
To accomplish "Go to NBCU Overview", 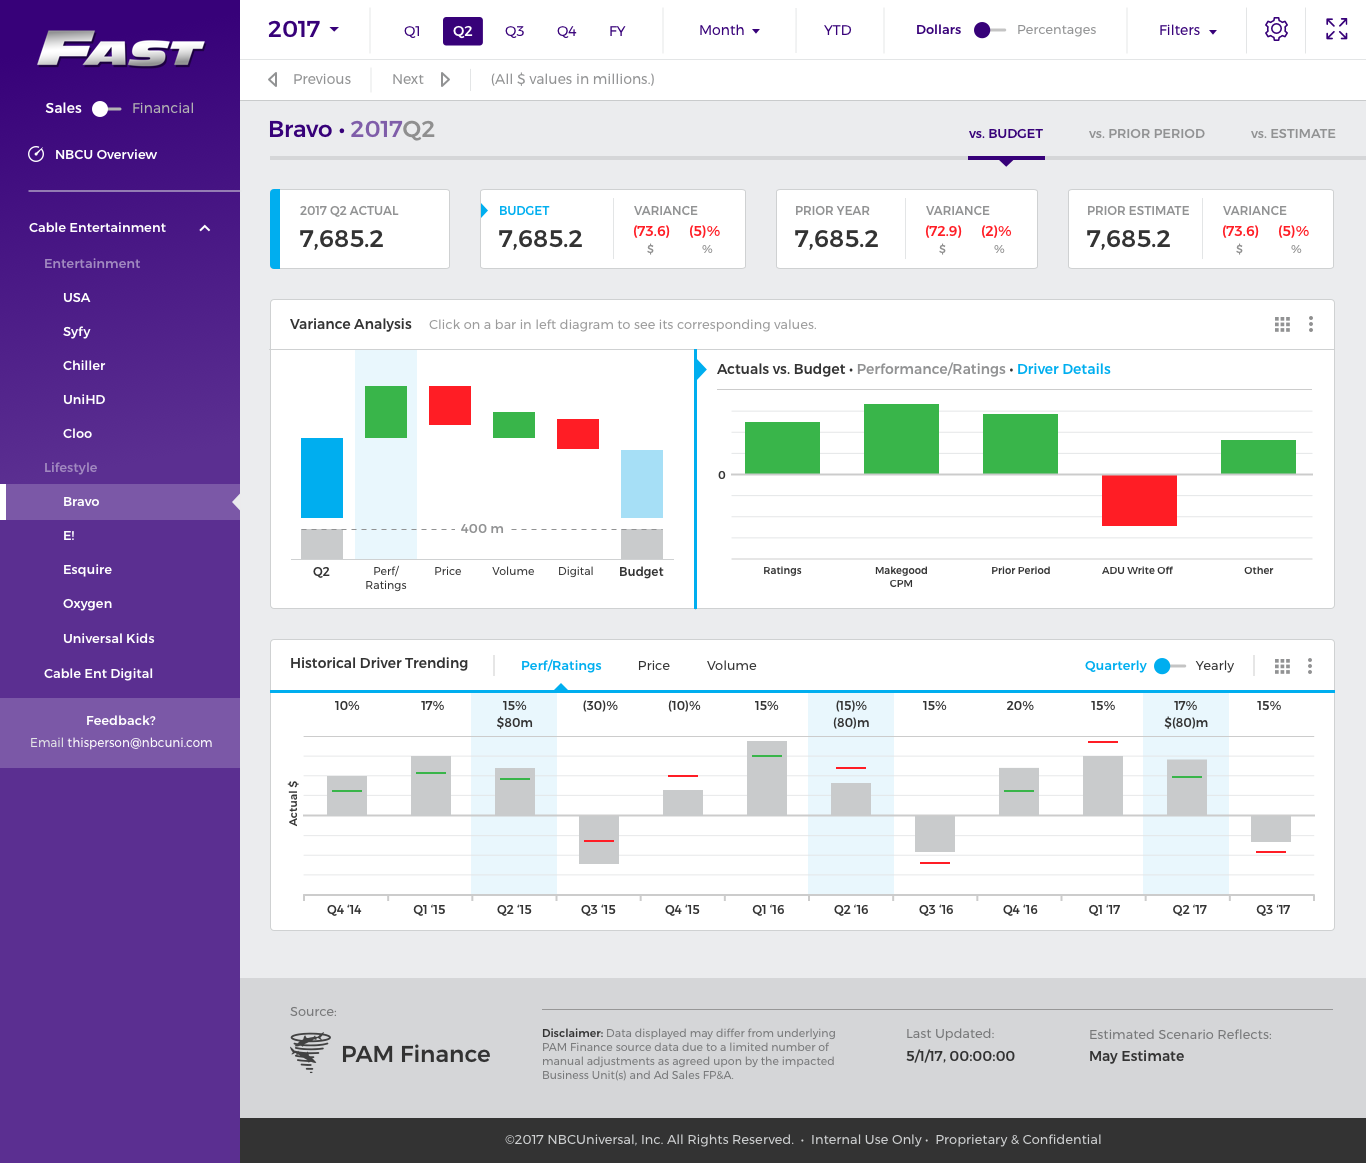I will (106, 154).
